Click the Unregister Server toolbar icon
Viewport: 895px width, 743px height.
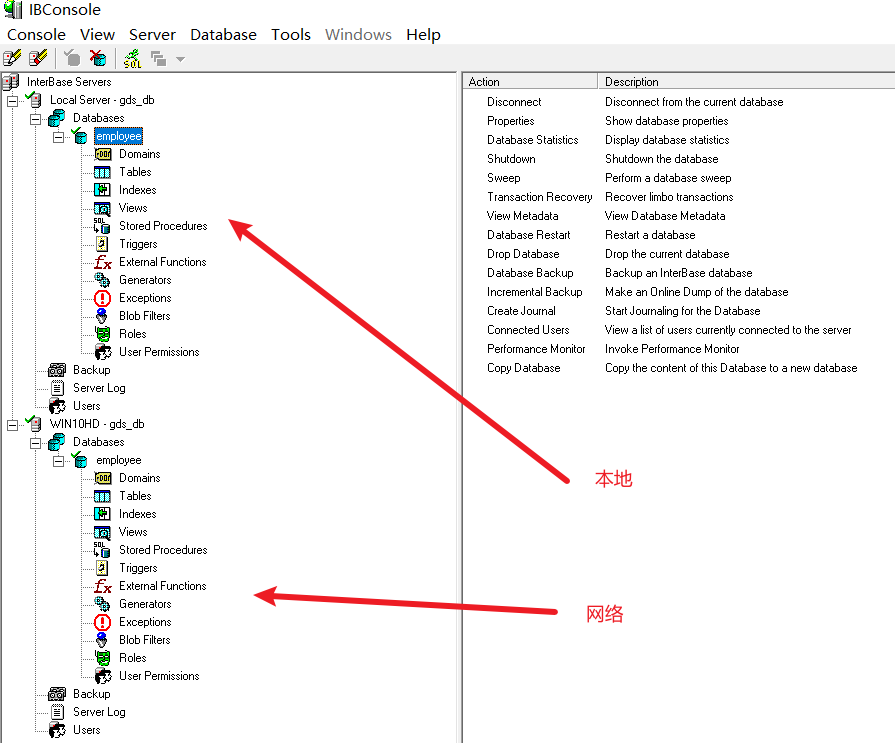click(38, 58)
